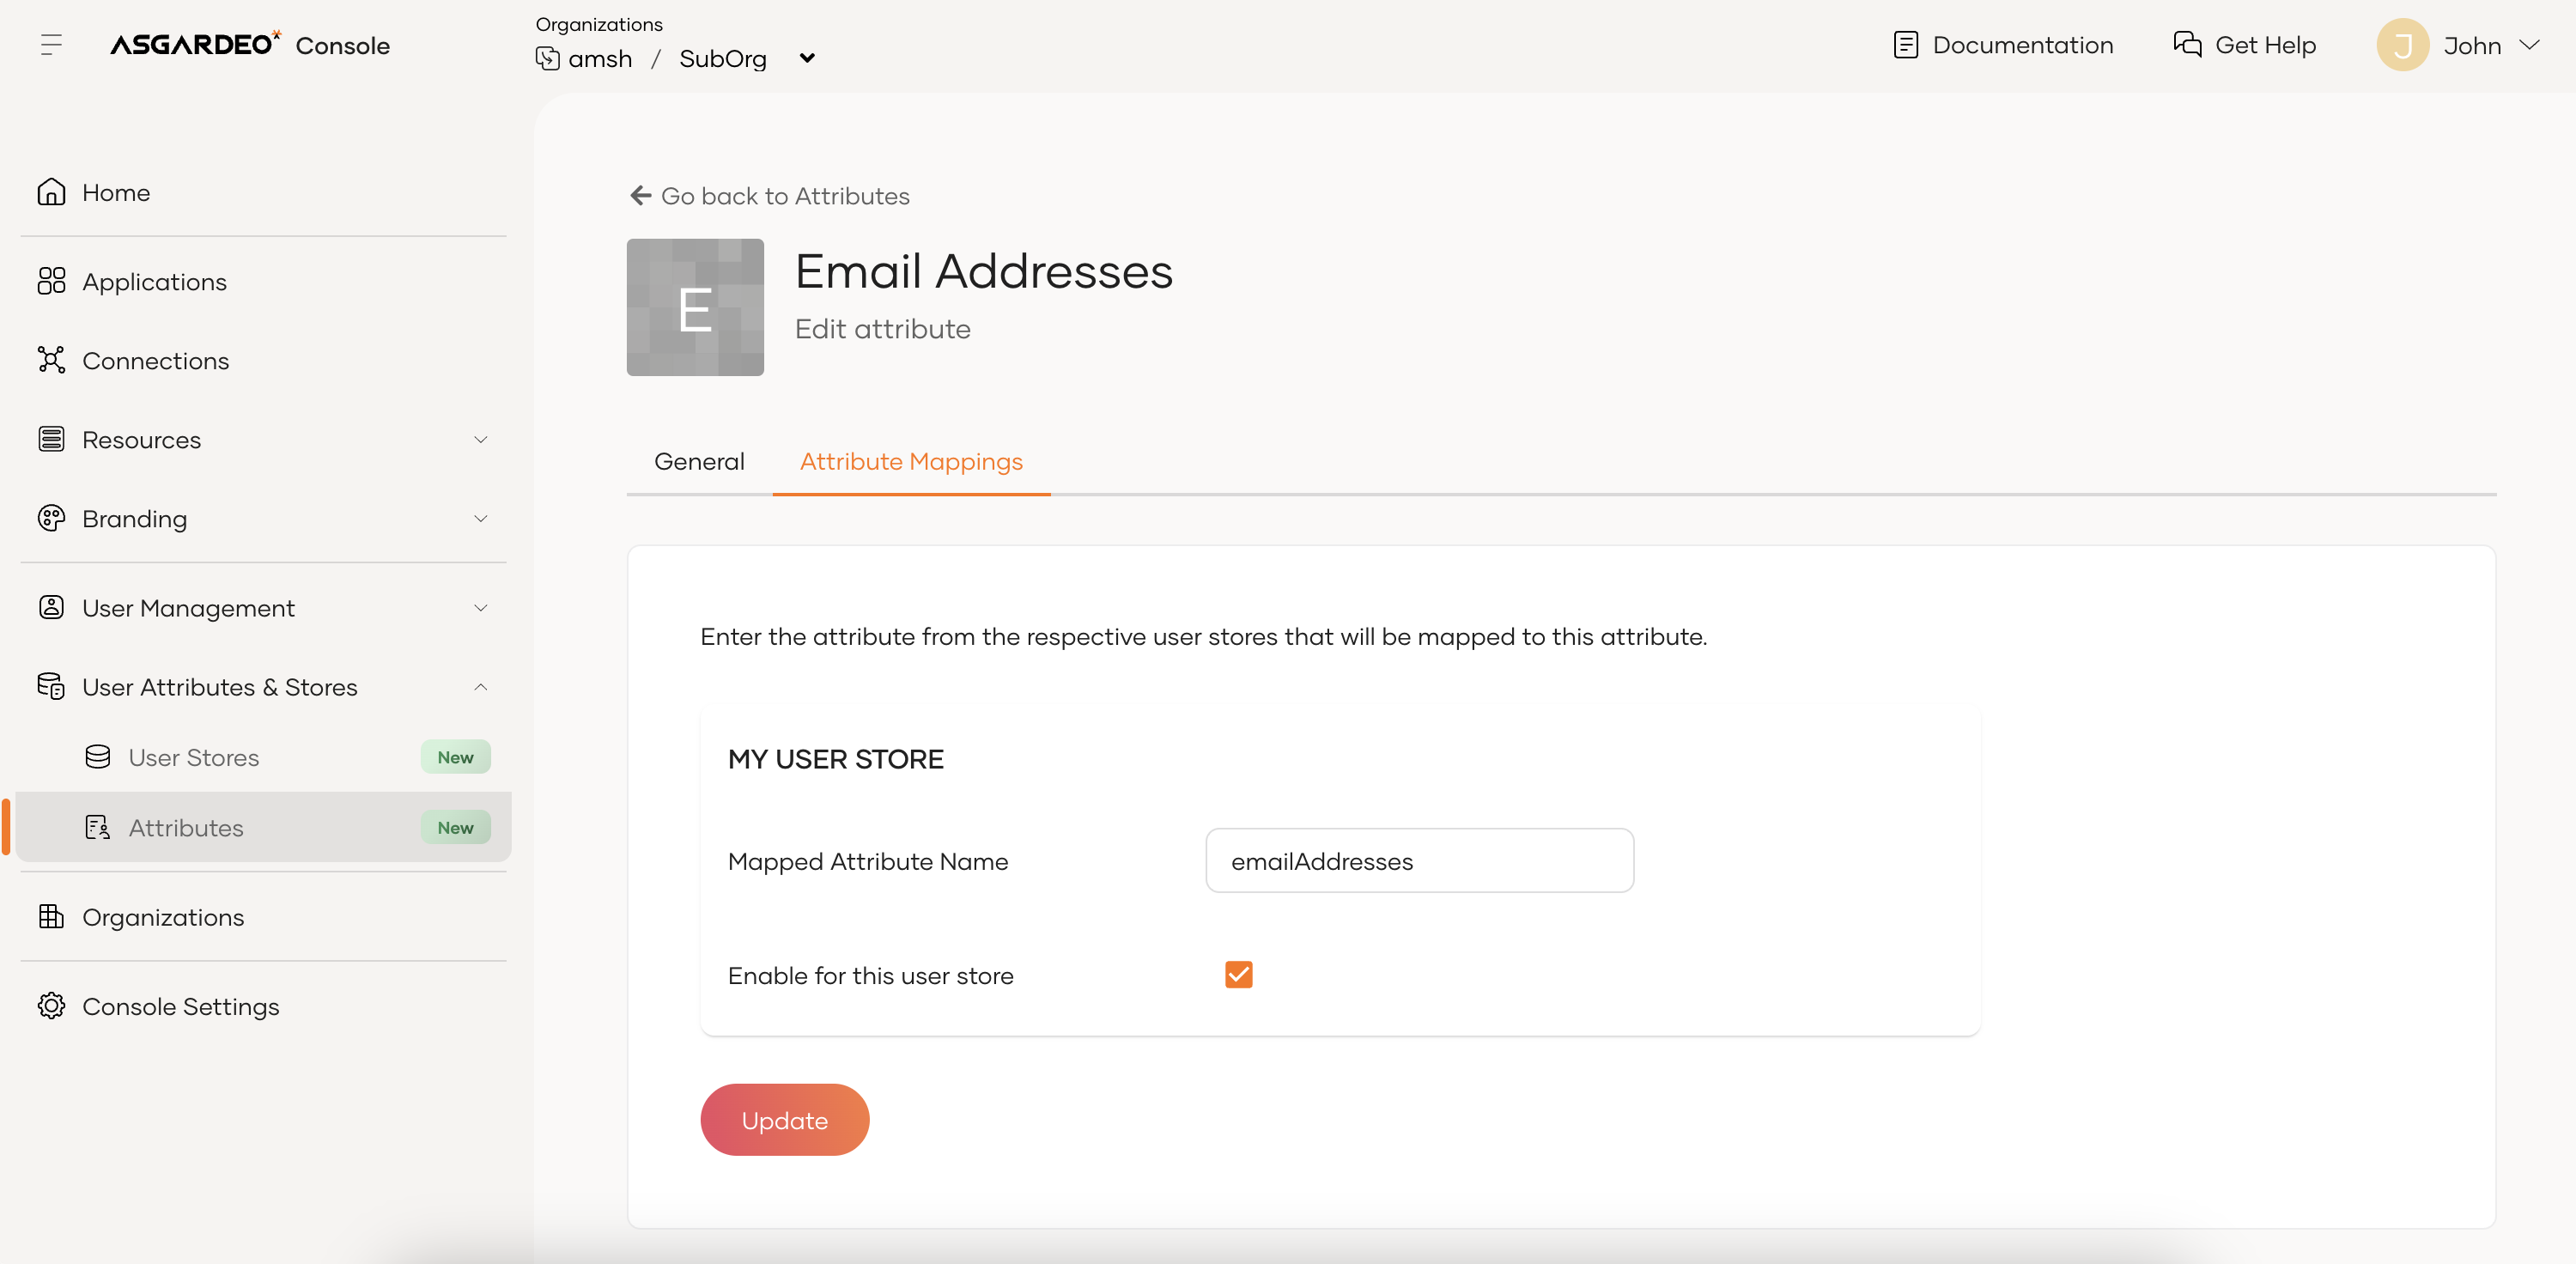Click the Organizations building icon

pos(51,917)
